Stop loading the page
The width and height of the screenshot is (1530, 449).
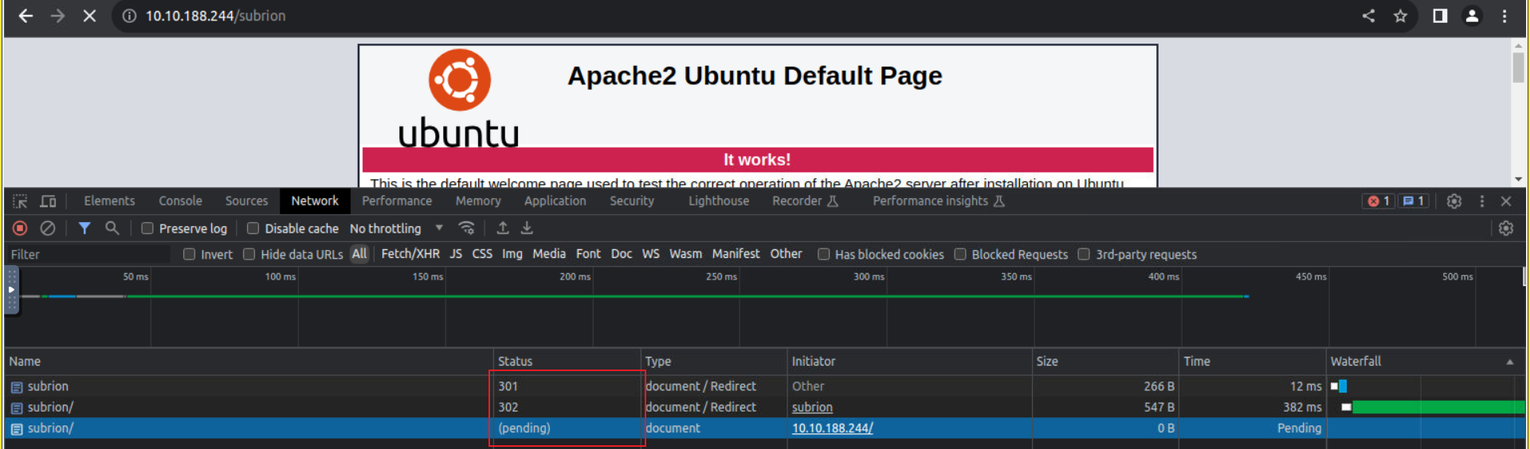pos(89,16)
